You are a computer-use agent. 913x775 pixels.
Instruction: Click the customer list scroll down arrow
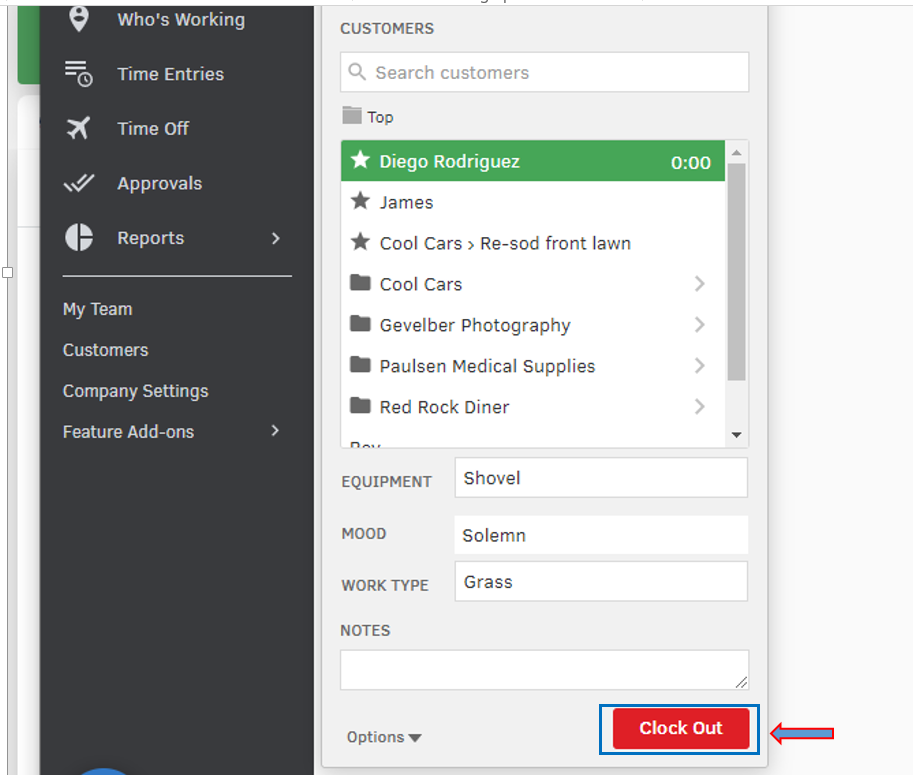coord(737,435)
